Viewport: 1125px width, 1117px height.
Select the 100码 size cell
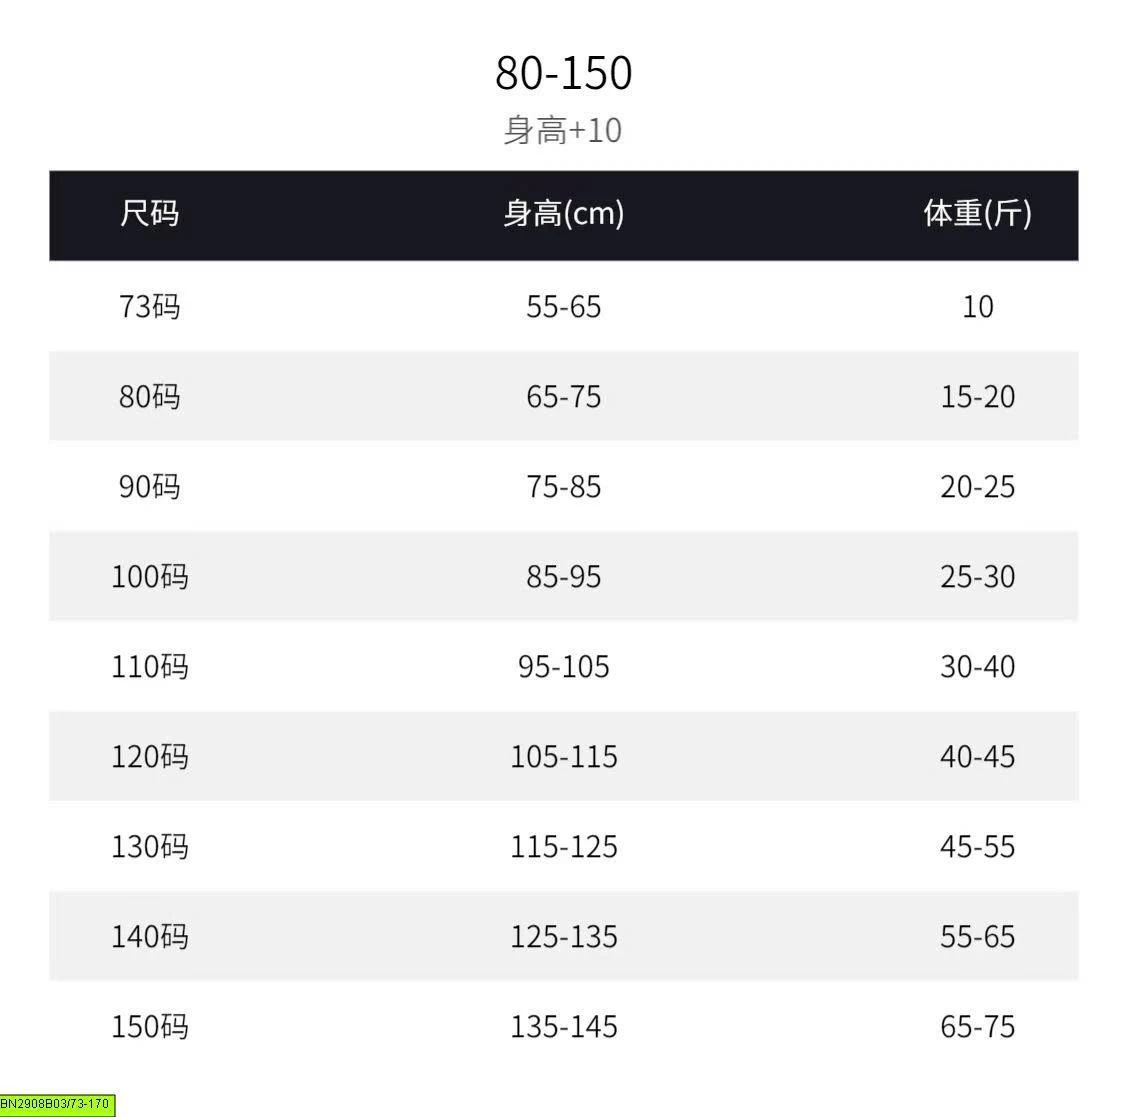pos(149,576)
